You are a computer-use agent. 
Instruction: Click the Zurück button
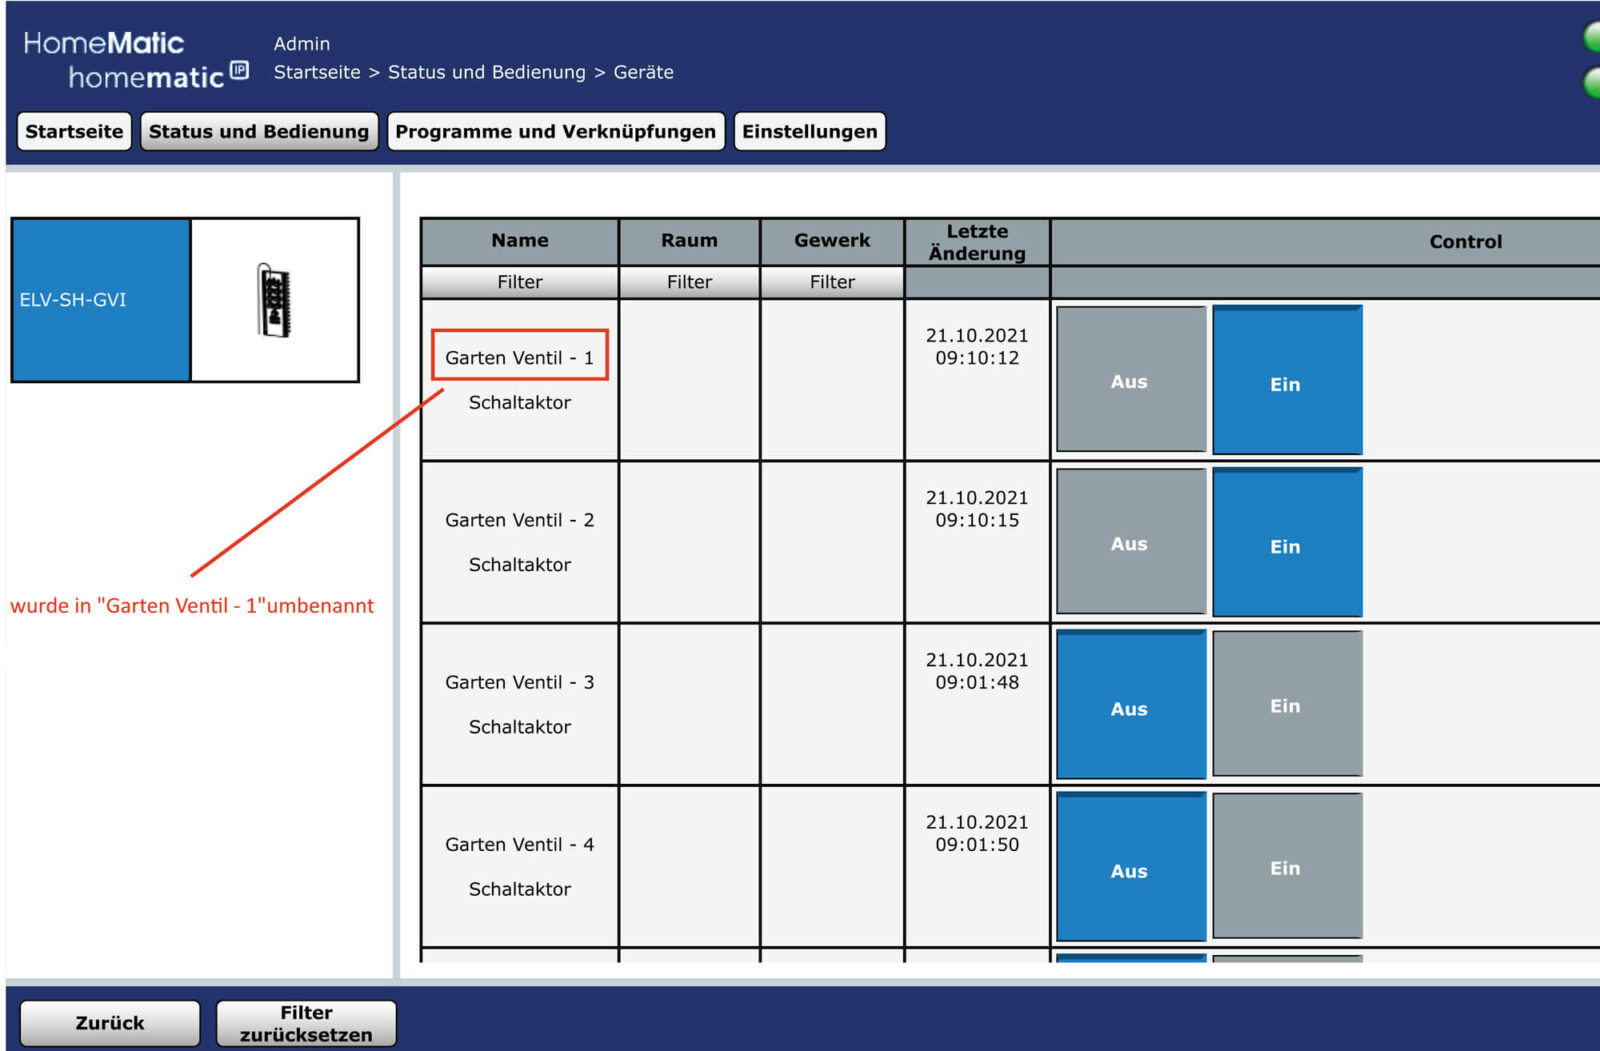[x=110, y=1023]
